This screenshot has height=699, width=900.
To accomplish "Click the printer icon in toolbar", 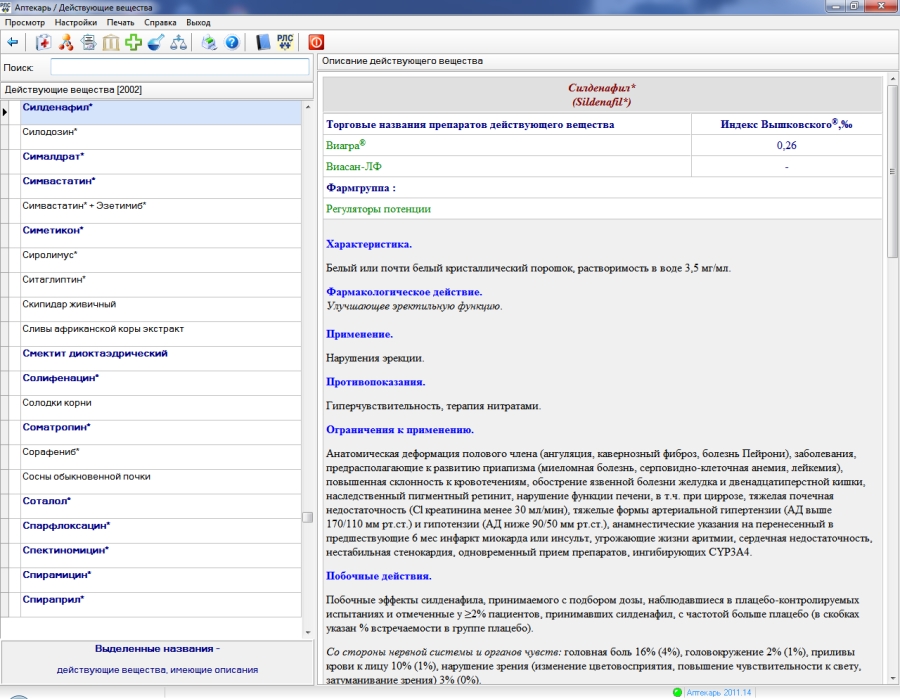I will 209,42.
